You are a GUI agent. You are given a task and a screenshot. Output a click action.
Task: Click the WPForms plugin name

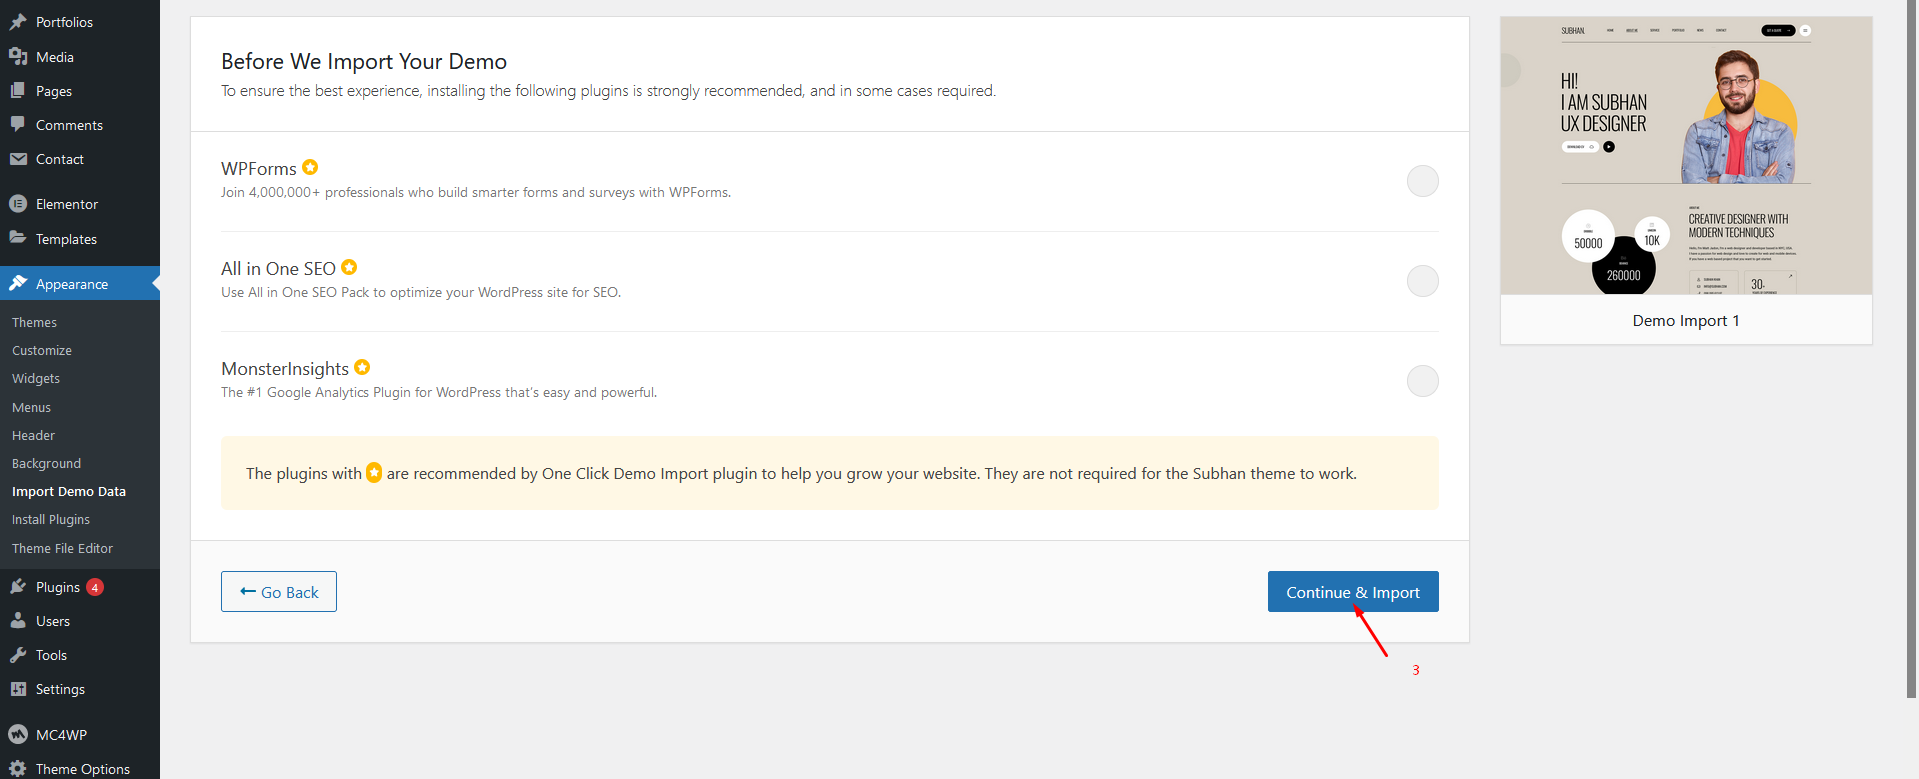tap(259, 169)
